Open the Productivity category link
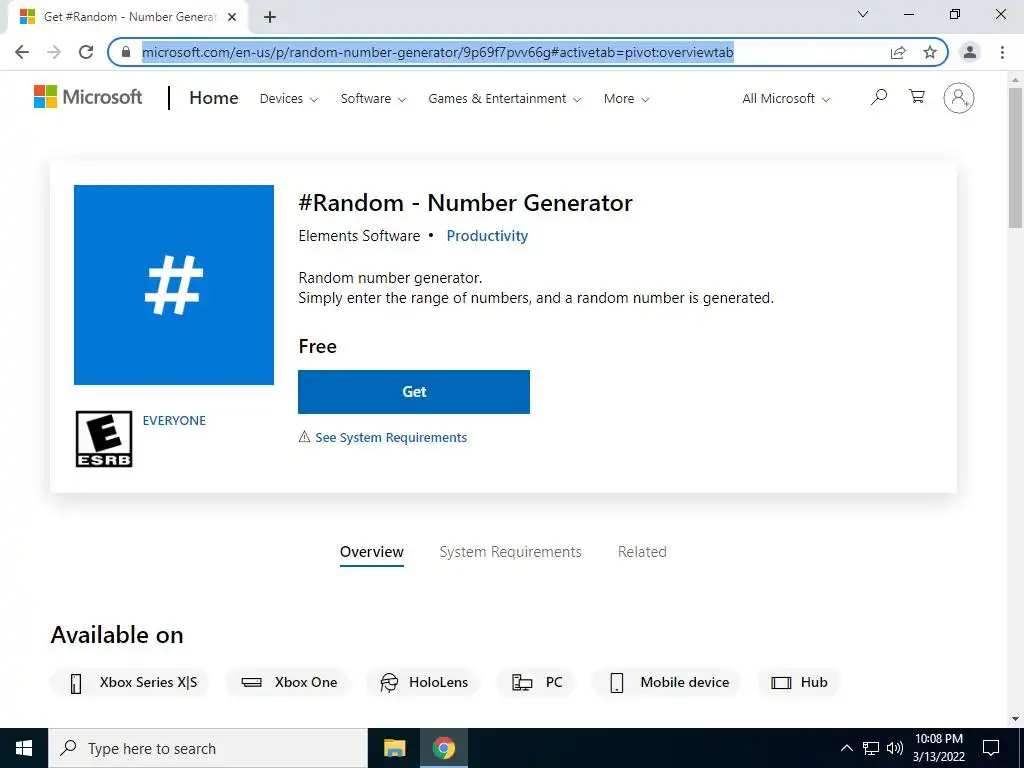The image size is (1024, 768). coord(487,236)
